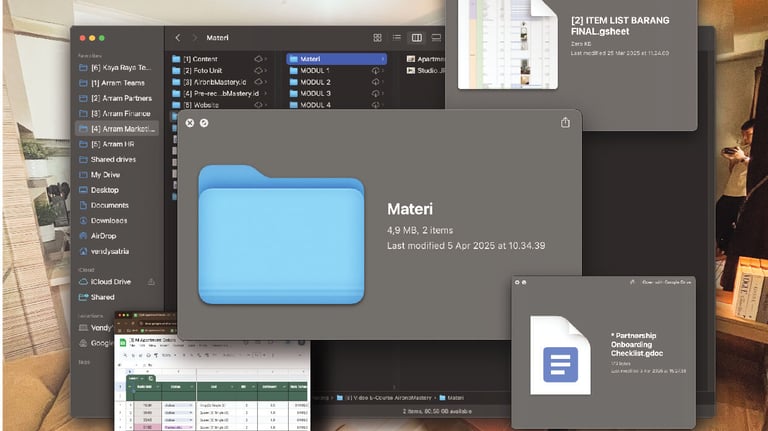Select Vendy's computer under Locations

(98, 328)
